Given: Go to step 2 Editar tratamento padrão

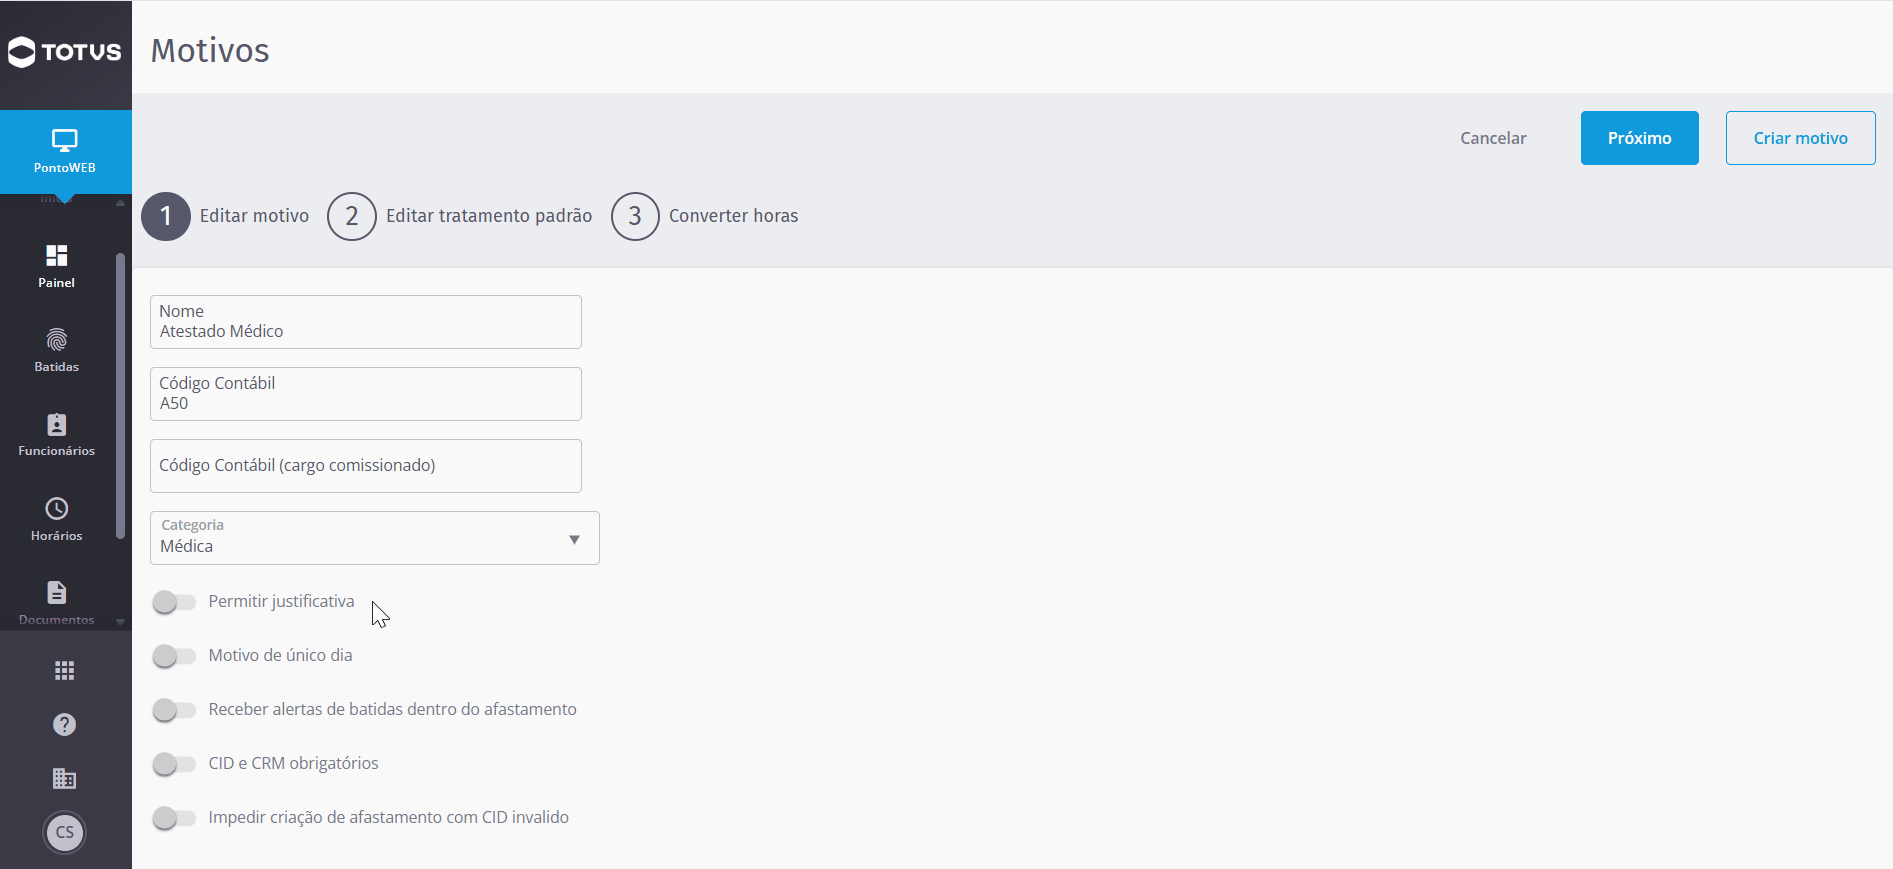Looking at the screenshot, I should tap(460, 216).
